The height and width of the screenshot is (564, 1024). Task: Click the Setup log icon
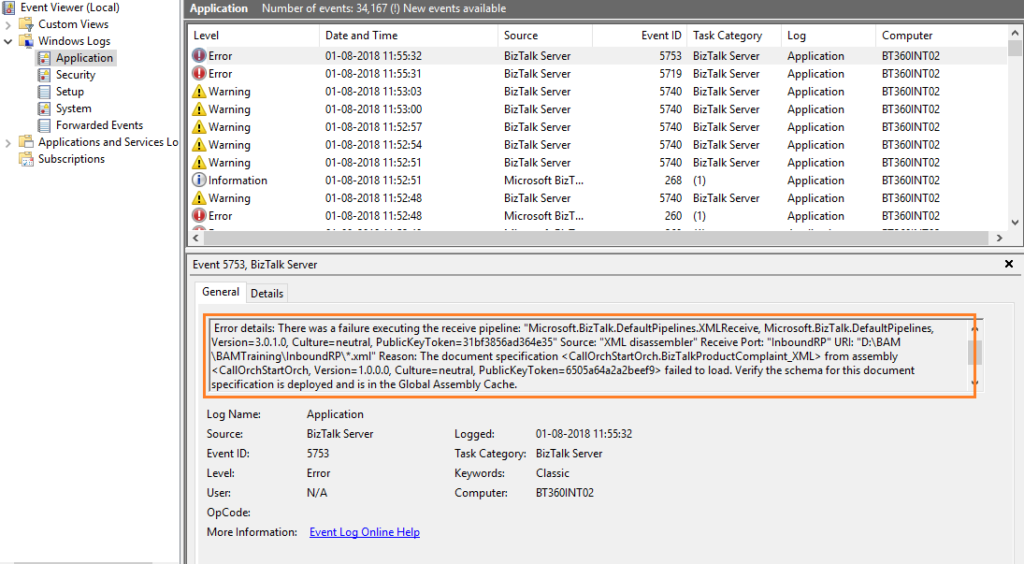tap(44, 92)
